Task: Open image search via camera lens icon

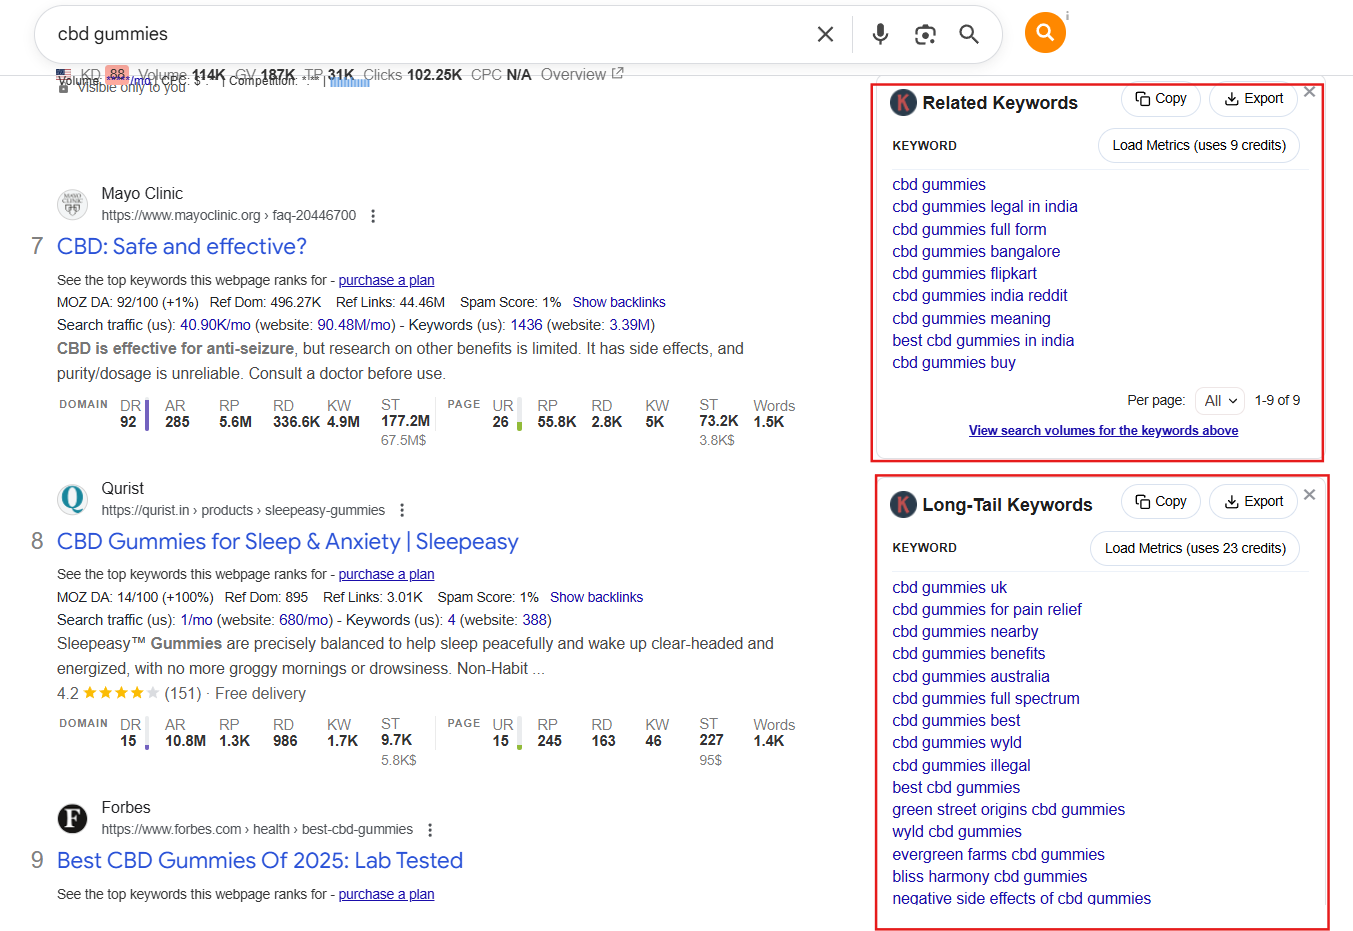Action: tap(925, 34)
